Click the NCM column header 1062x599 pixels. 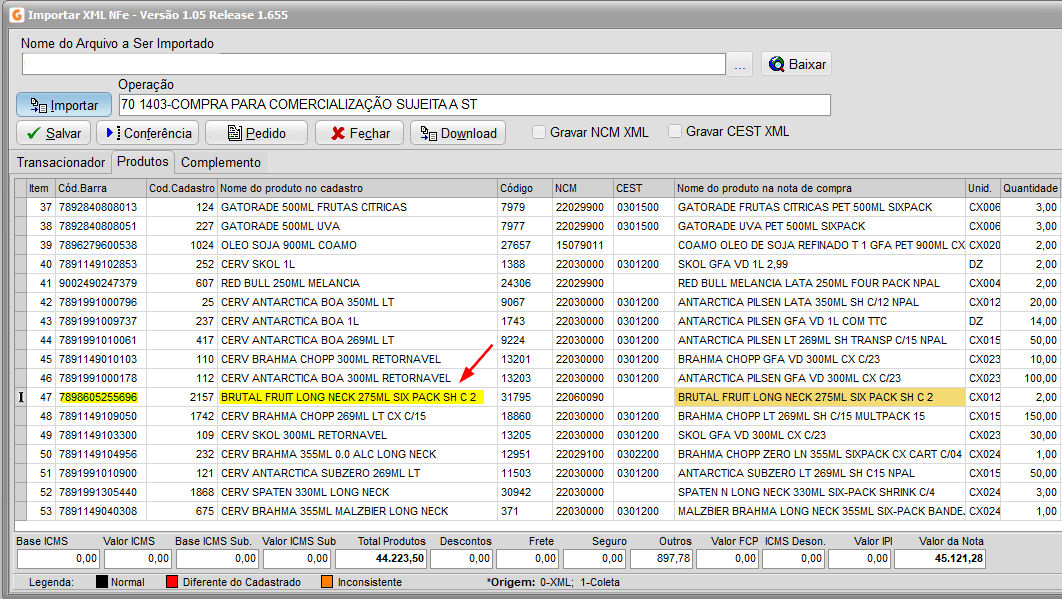pyautogui.click(x=581, y=188)
